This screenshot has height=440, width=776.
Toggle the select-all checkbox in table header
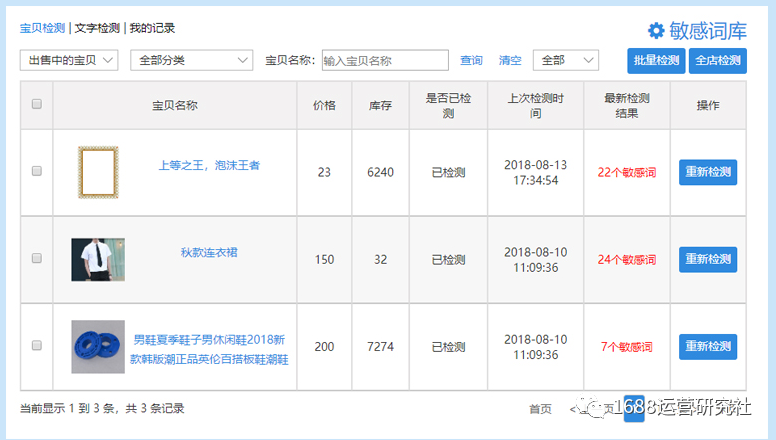(x=37, y=104)
